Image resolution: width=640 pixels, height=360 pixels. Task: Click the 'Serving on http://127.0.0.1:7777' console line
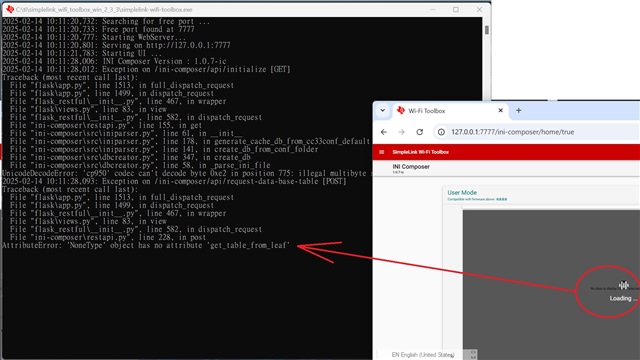click(x=116, y=45)
